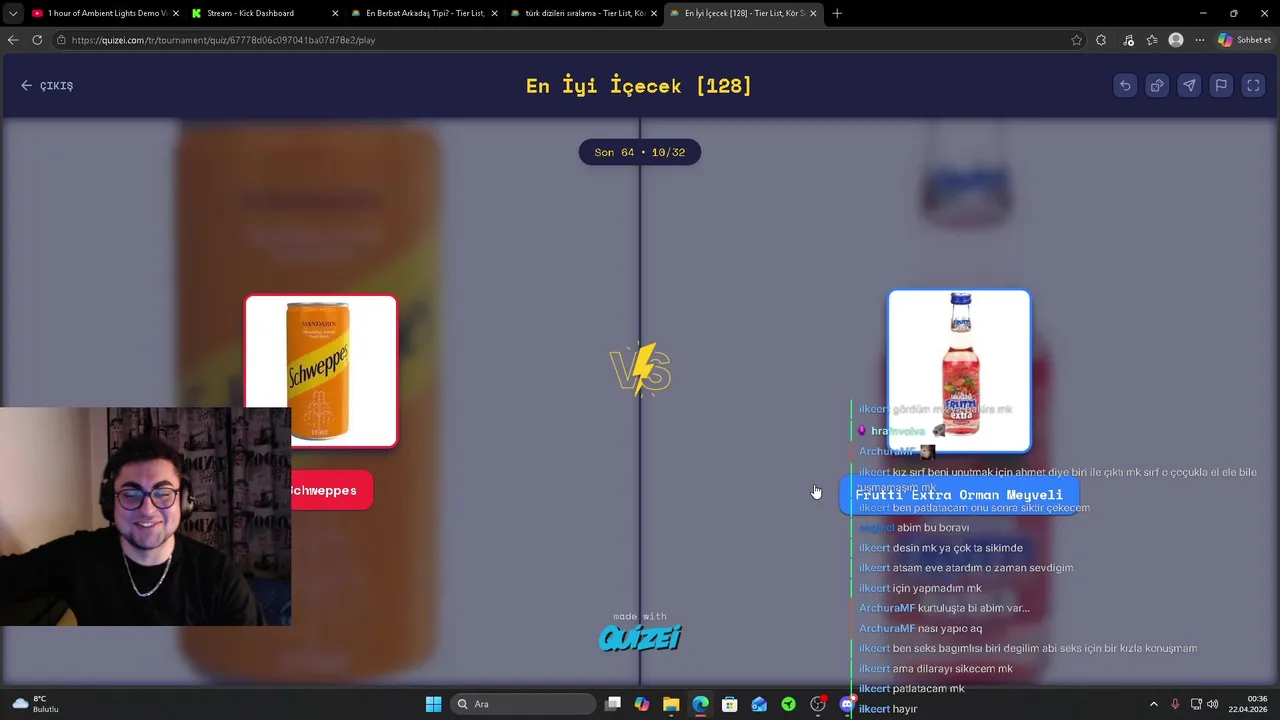
Task: Choose the Frutti Extra bottle image
Action: [x=959, y=370]
